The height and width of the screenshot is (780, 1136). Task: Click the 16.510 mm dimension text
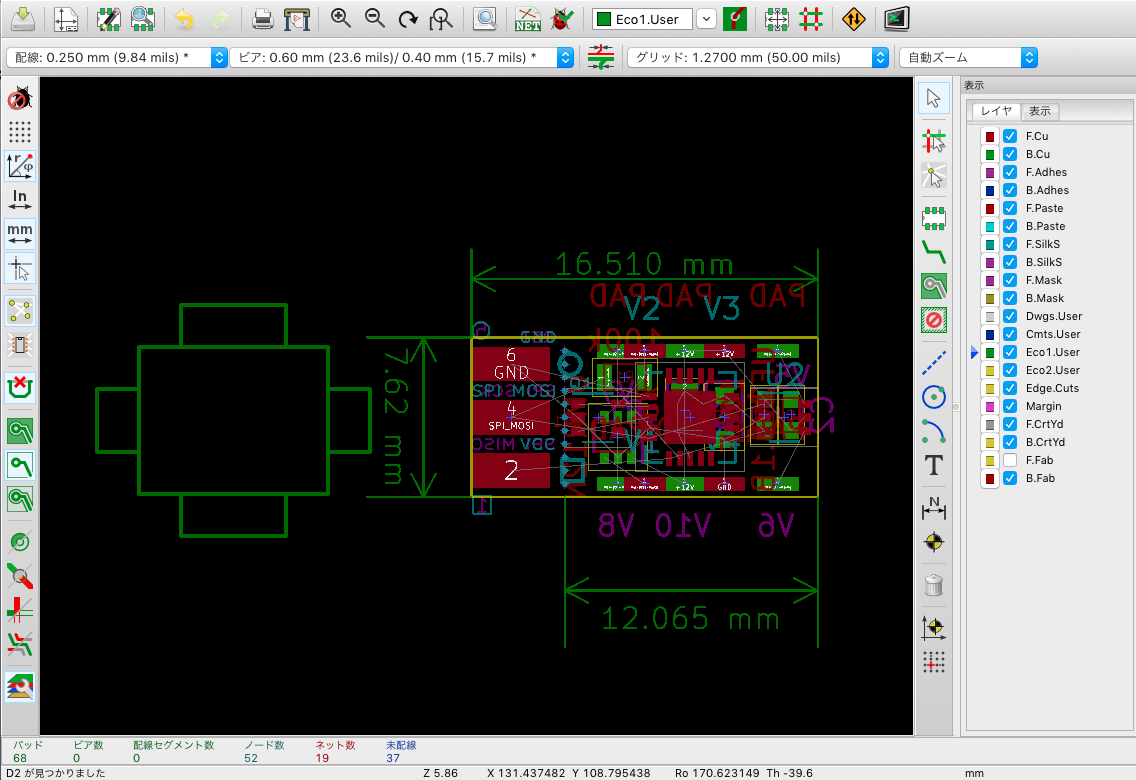(x=643, y=264)
